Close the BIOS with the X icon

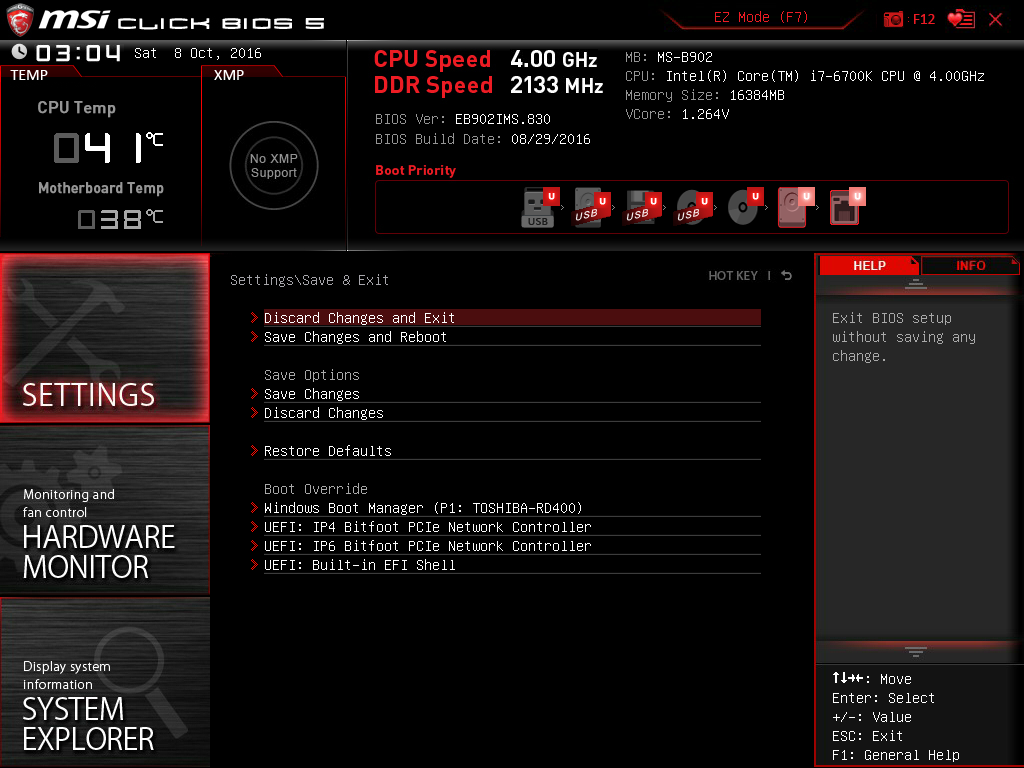[x=995, y=19]
